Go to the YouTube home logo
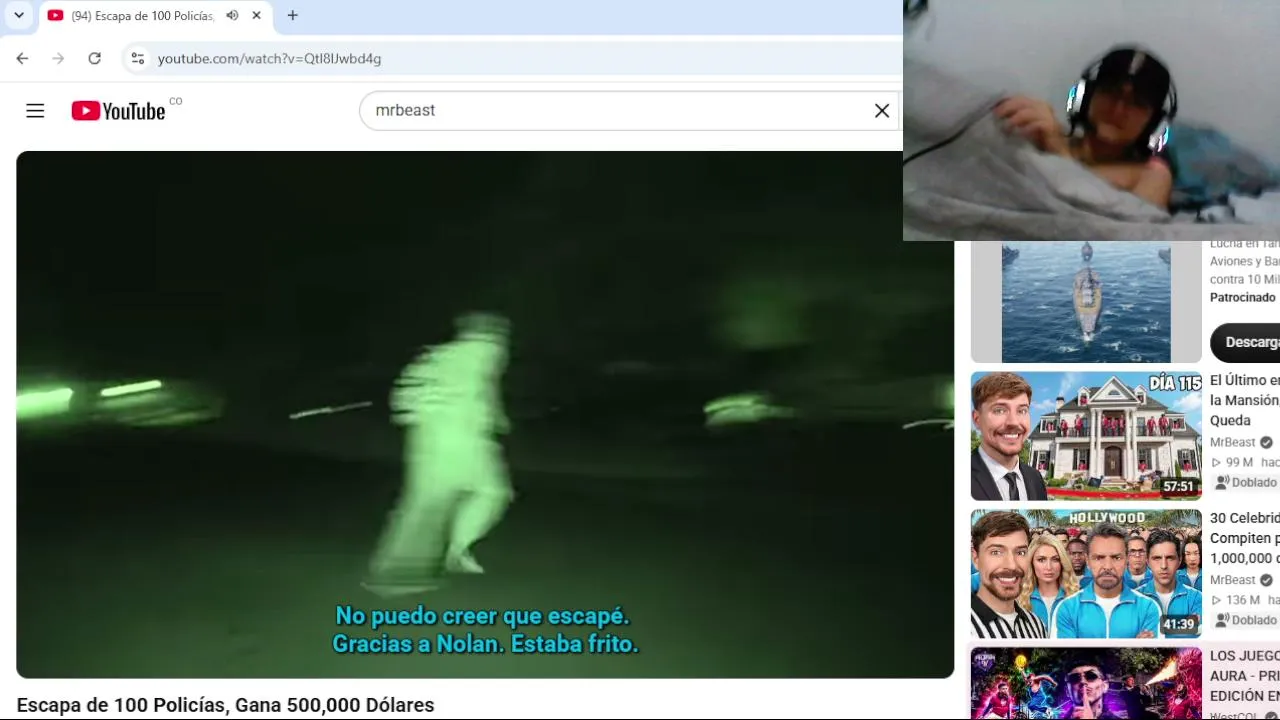This screenshot has width=1280, height=720. point(119,111)
